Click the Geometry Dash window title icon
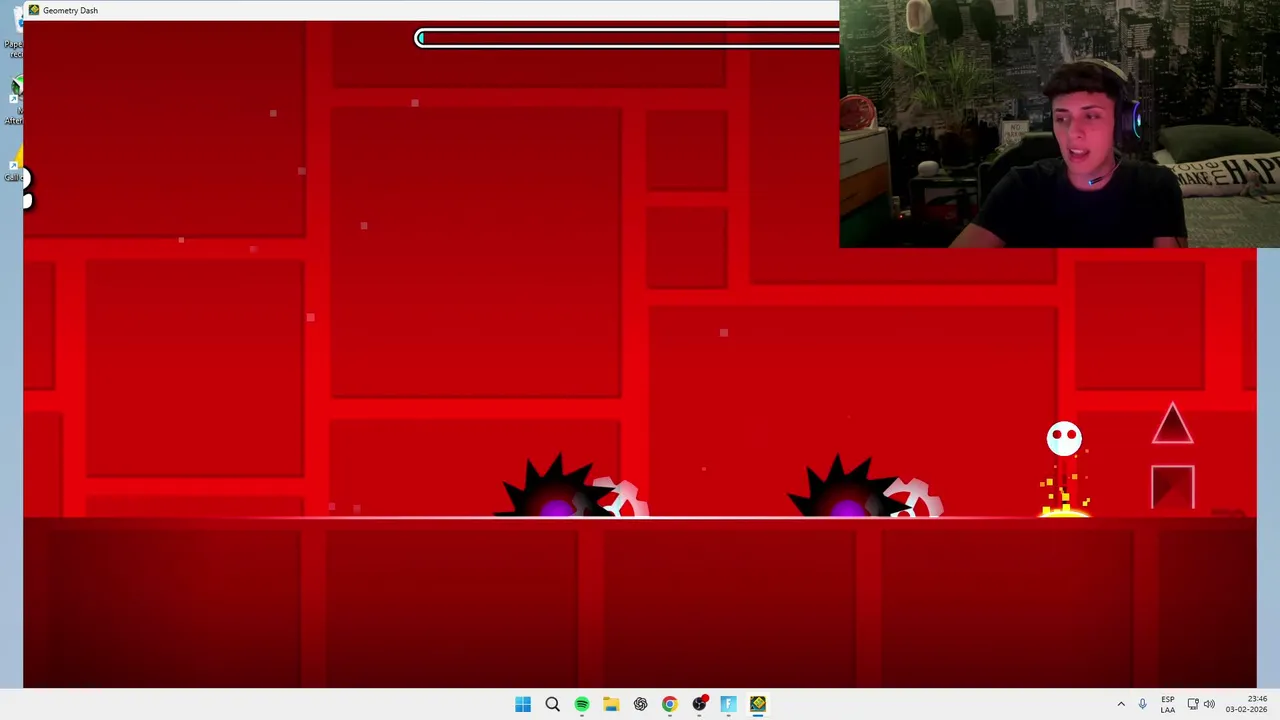The width and height of the screenshot is (1280, 720). (x=34, y=10)
